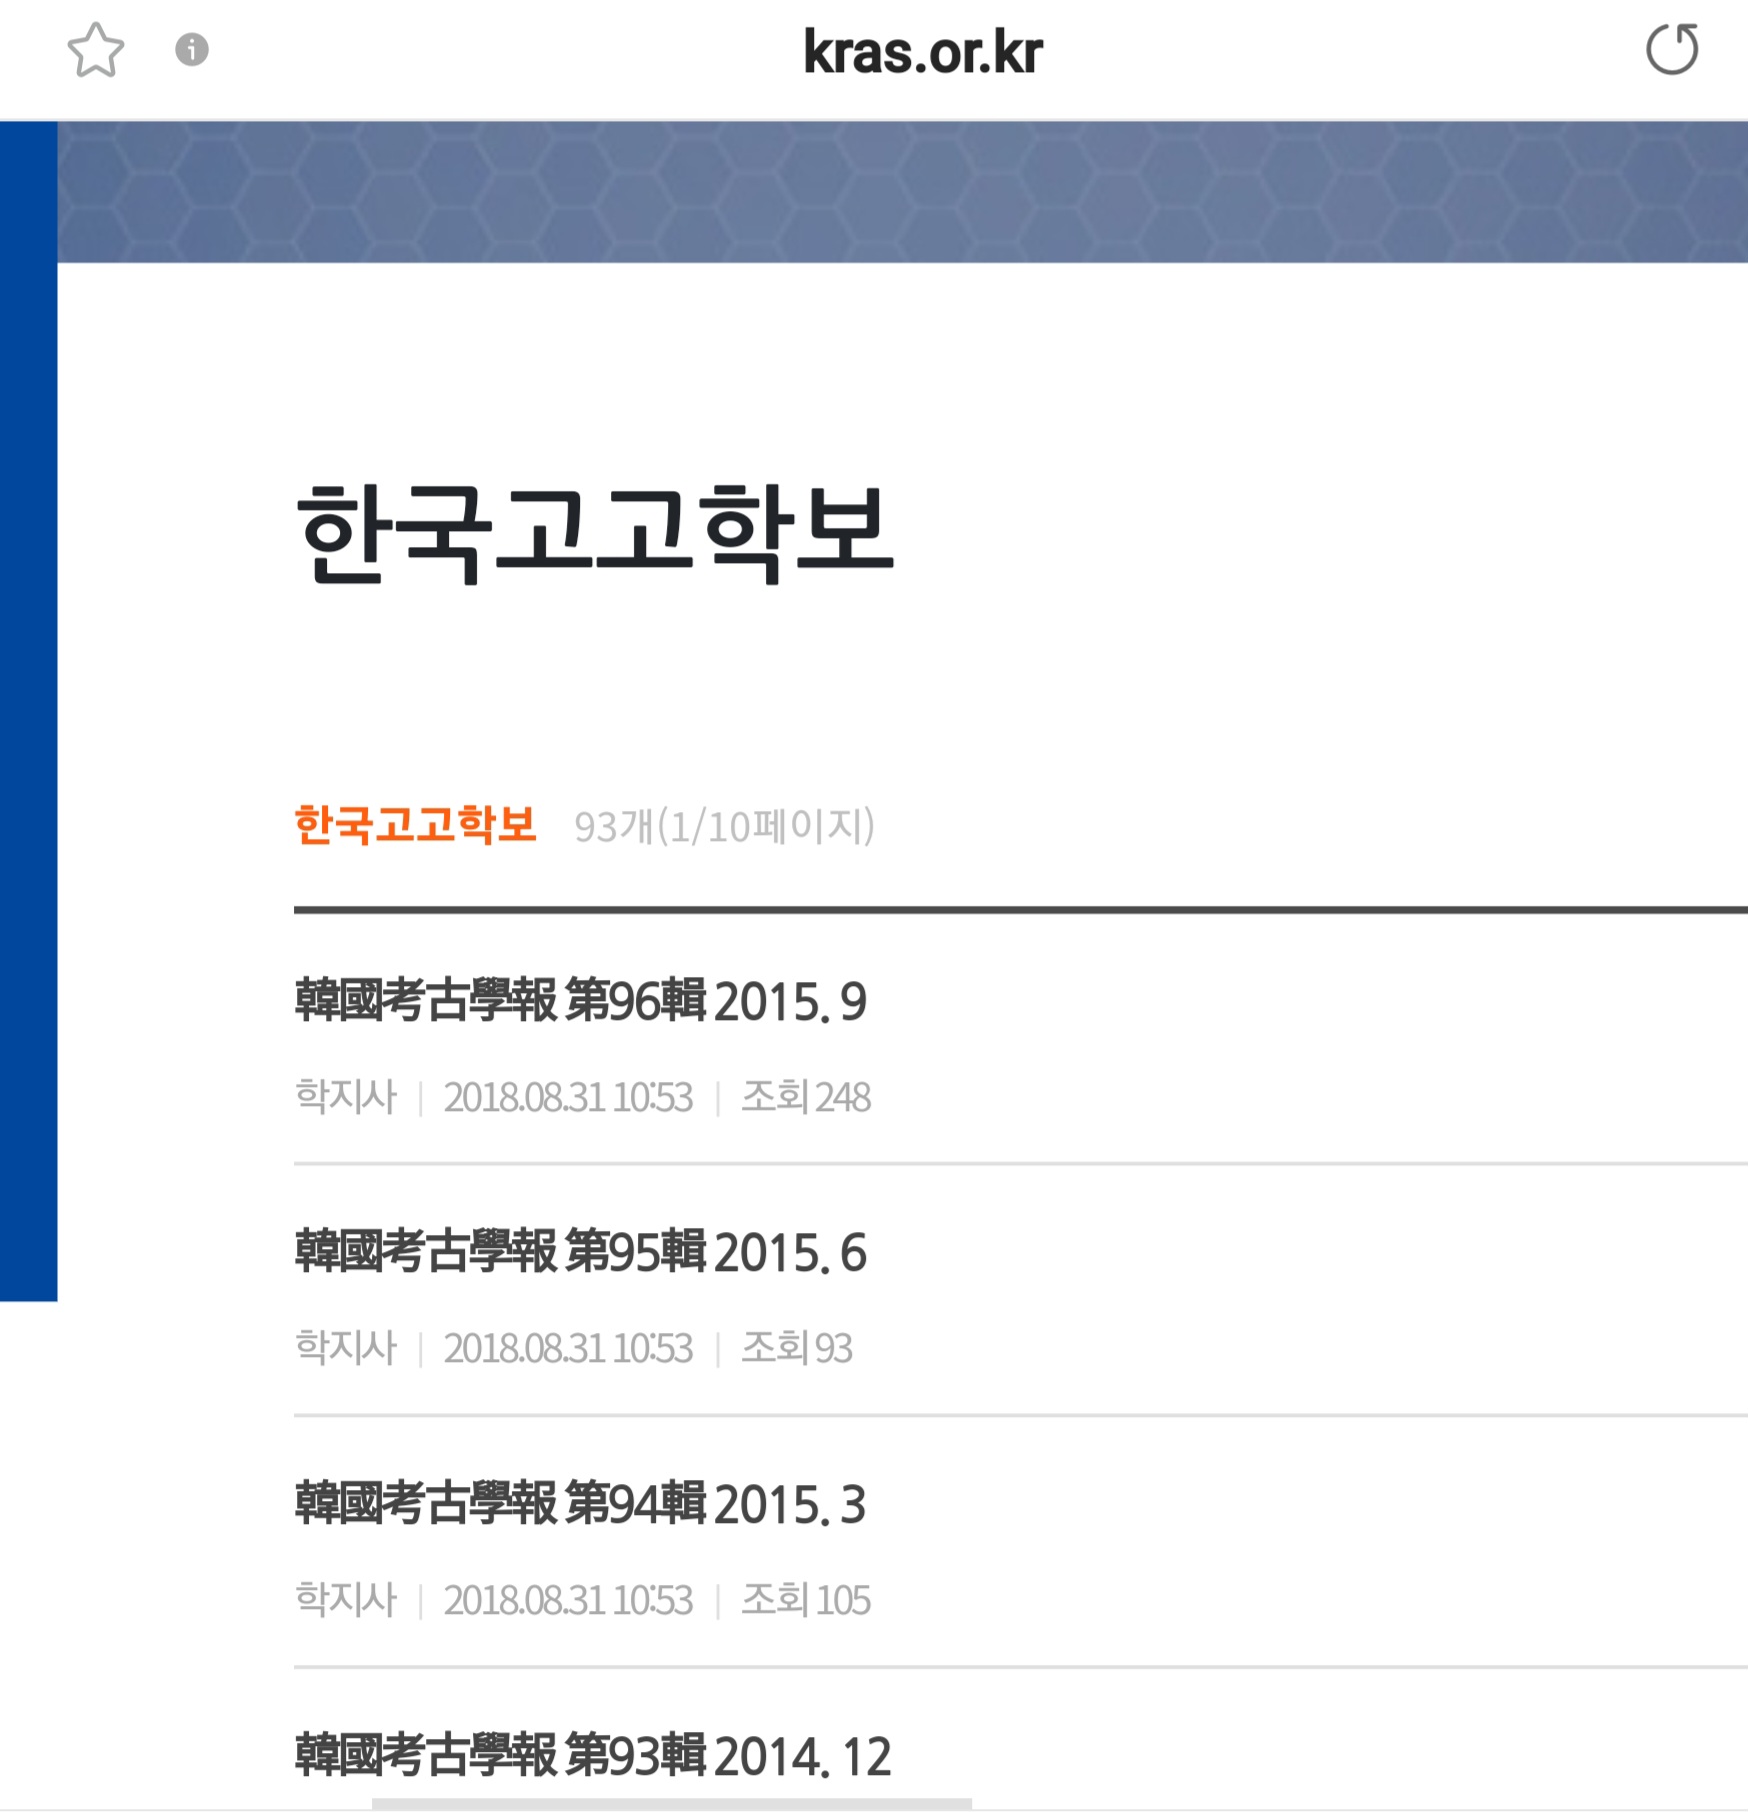Open 韓國考古學報 第96輯 2015. 9 post
Viewport: 1748px width, 1812px height.
[581, 1001]
